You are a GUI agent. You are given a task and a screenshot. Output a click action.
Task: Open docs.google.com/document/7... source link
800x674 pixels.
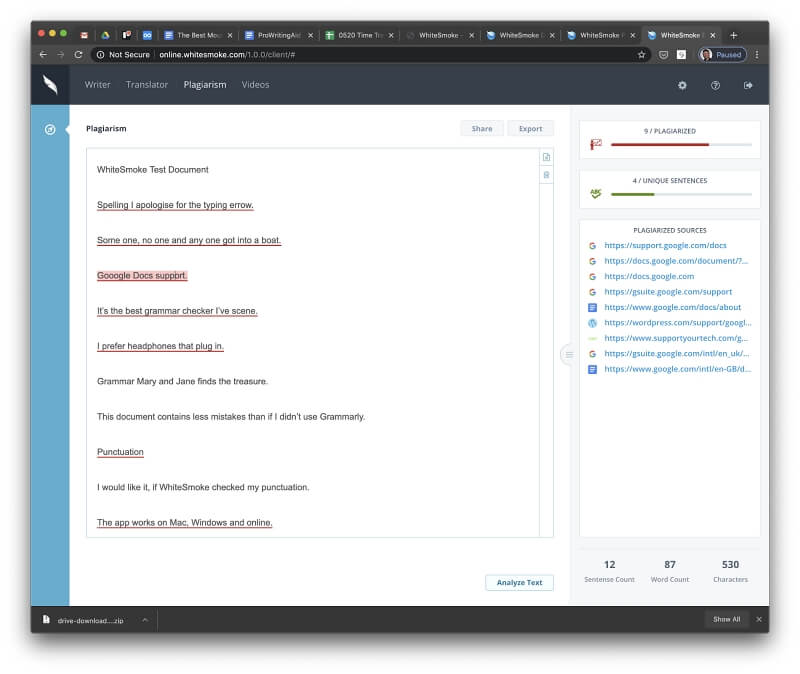click(676, 261)
